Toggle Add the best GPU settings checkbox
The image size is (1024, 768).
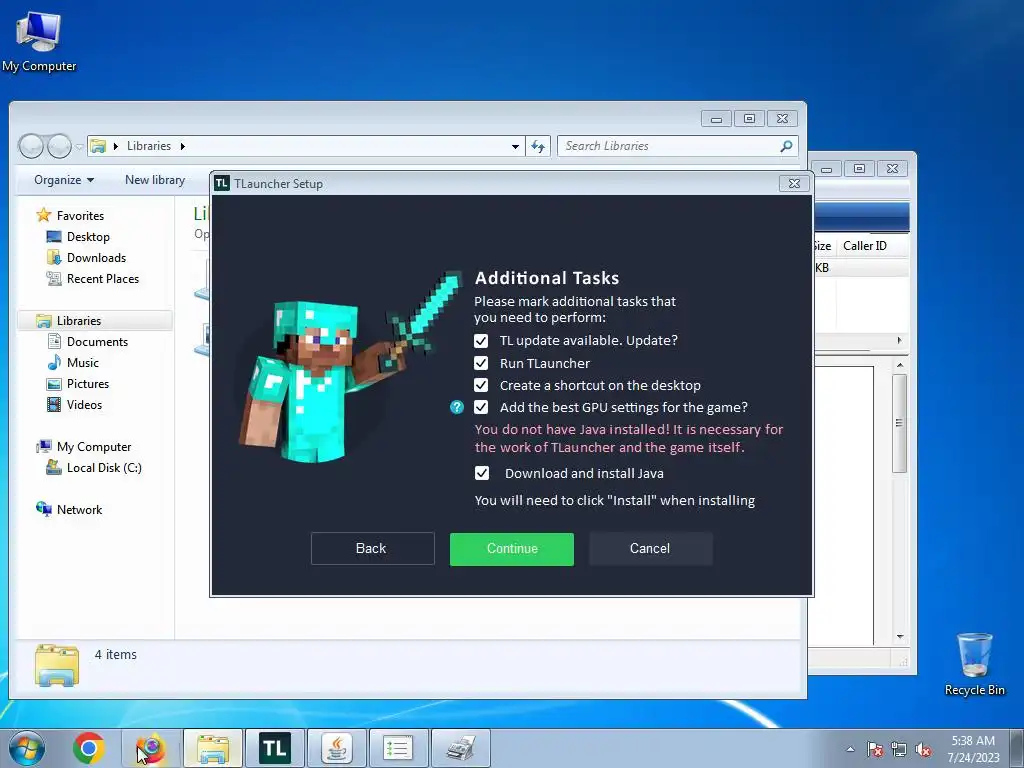coord(481,408)
